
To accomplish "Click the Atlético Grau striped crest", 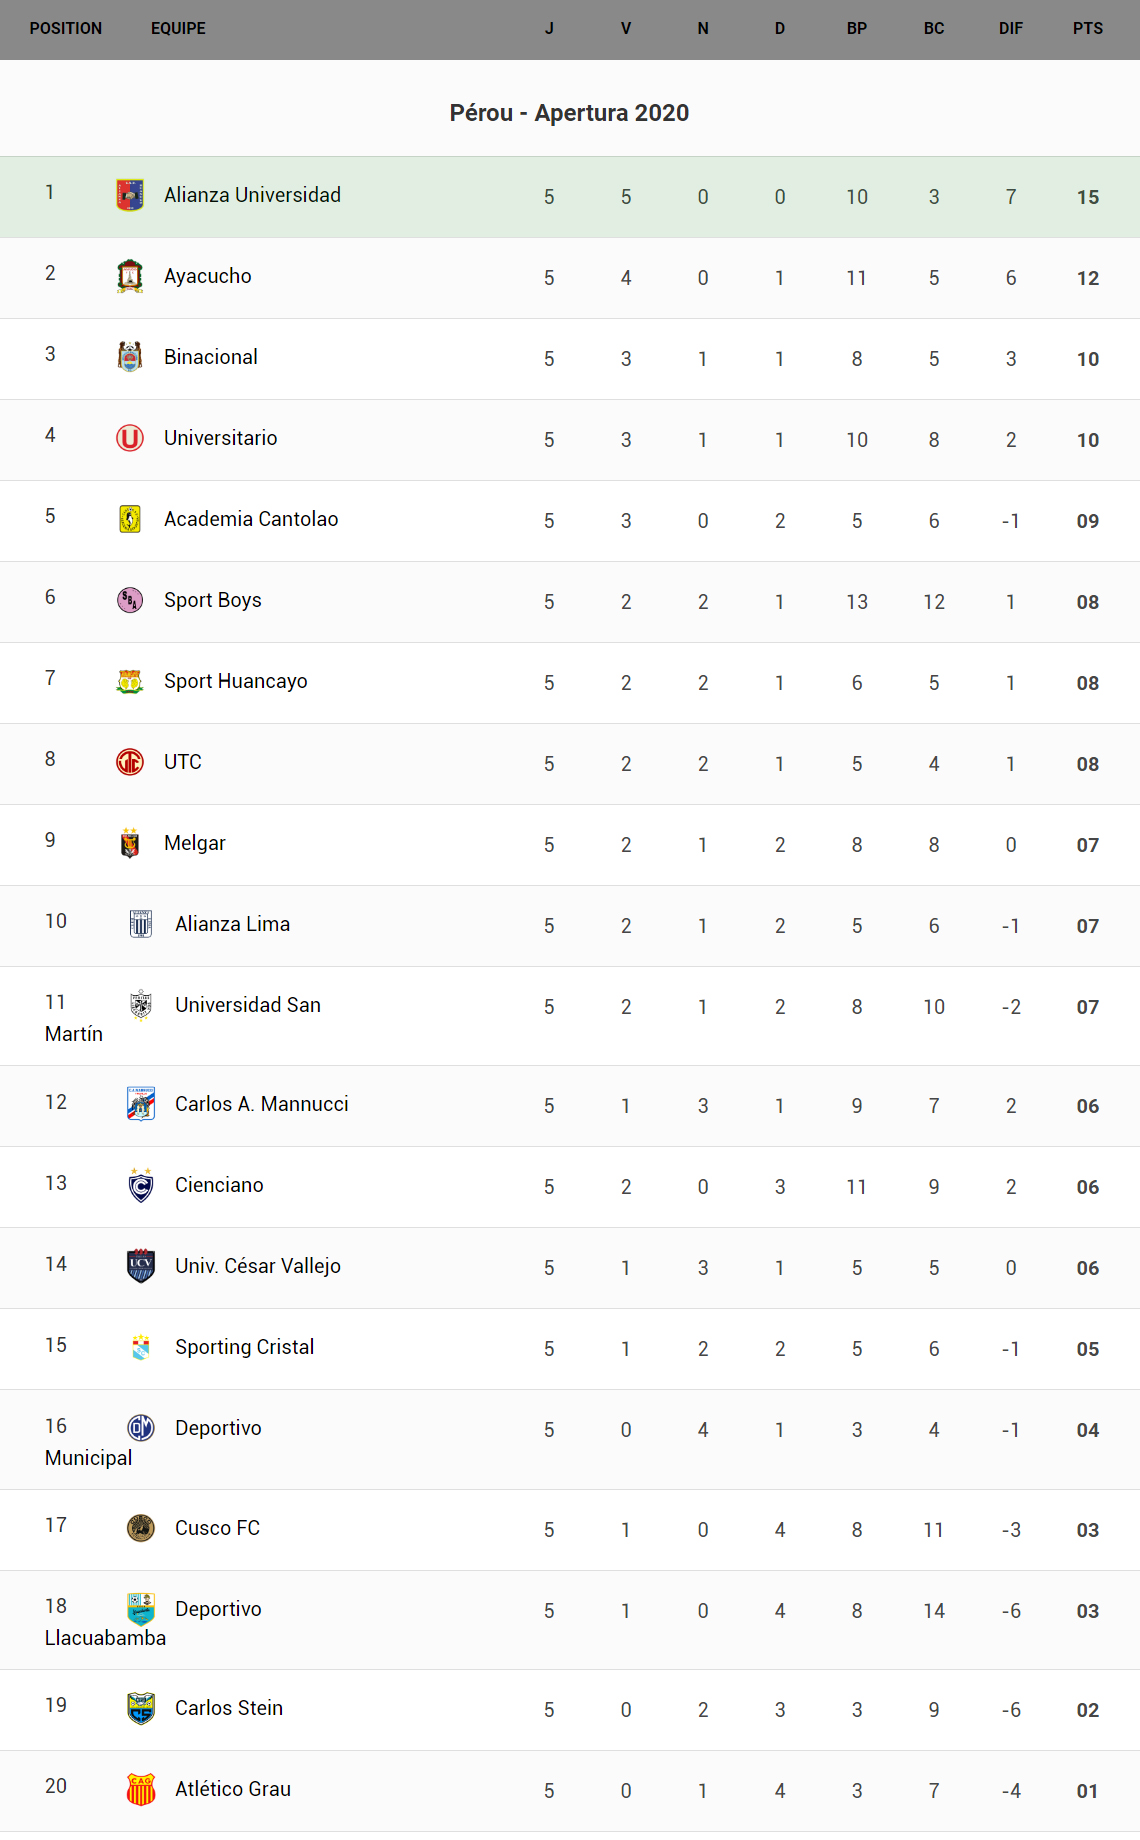I will tap(141, 1789).
